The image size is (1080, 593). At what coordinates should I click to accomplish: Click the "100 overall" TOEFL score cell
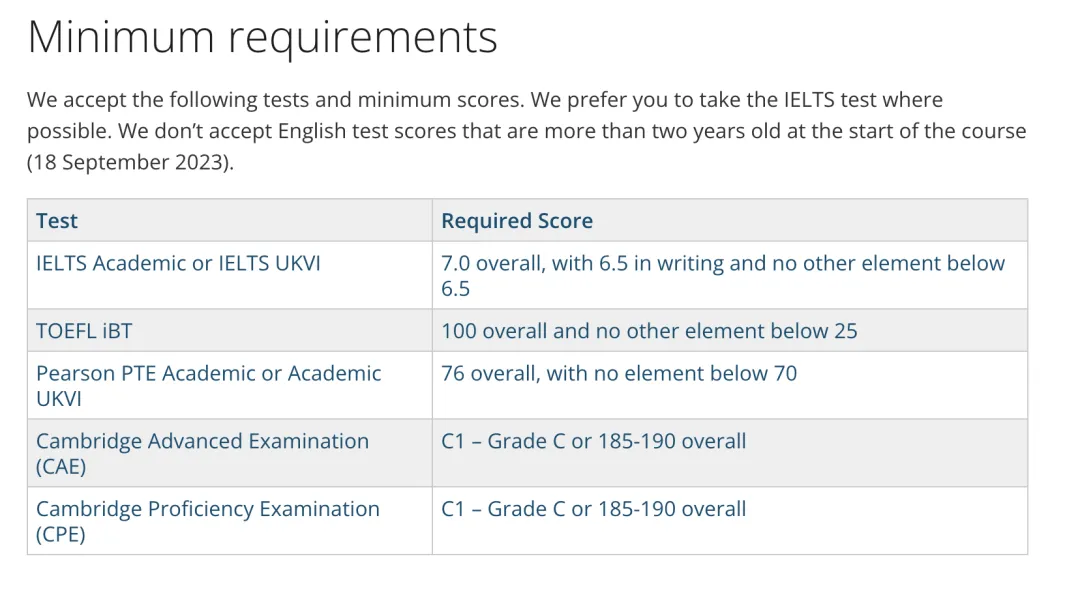pos(649,331)
